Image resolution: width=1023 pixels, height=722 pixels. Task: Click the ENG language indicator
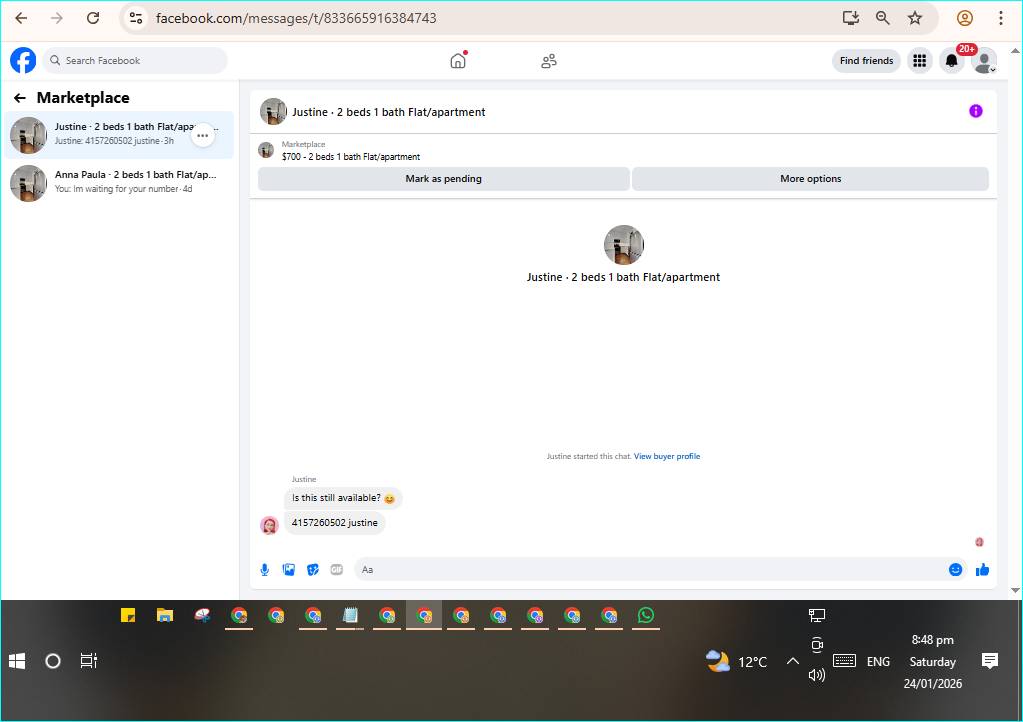pos(878,661)
